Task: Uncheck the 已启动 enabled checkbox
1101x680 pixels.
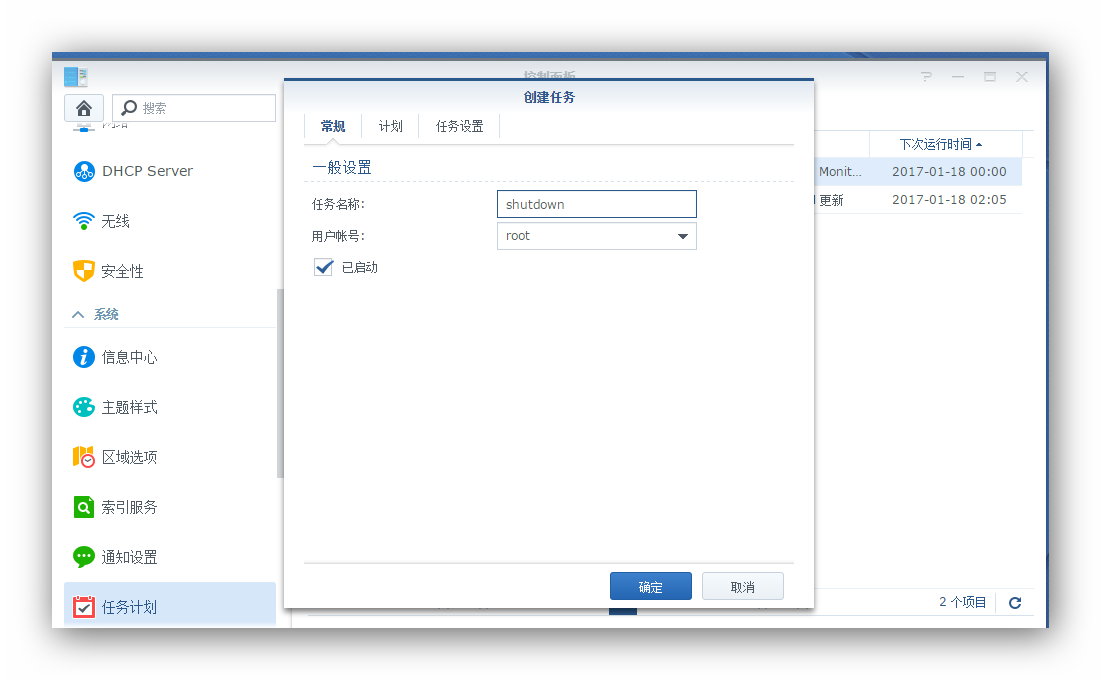Action: point(323,267)
